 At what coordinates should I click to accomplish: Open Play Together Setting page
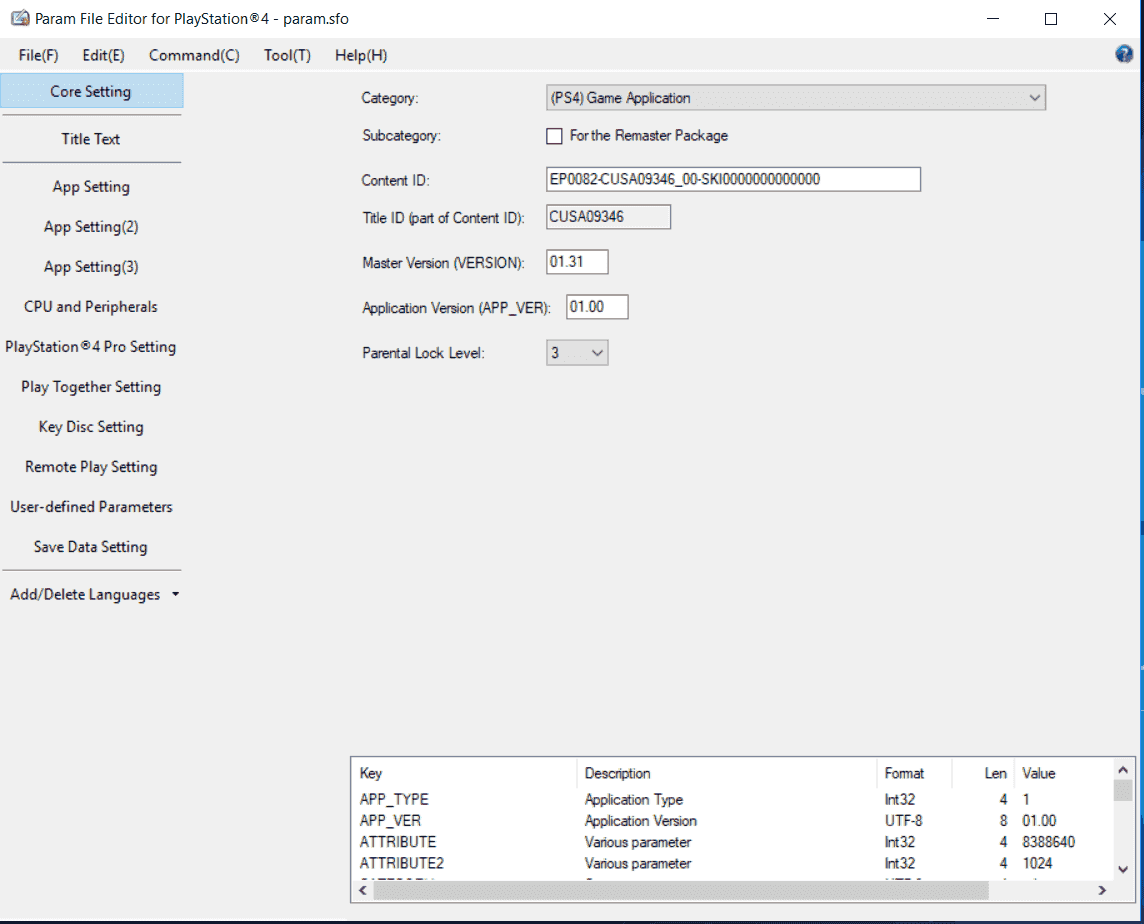coord(91,387)
